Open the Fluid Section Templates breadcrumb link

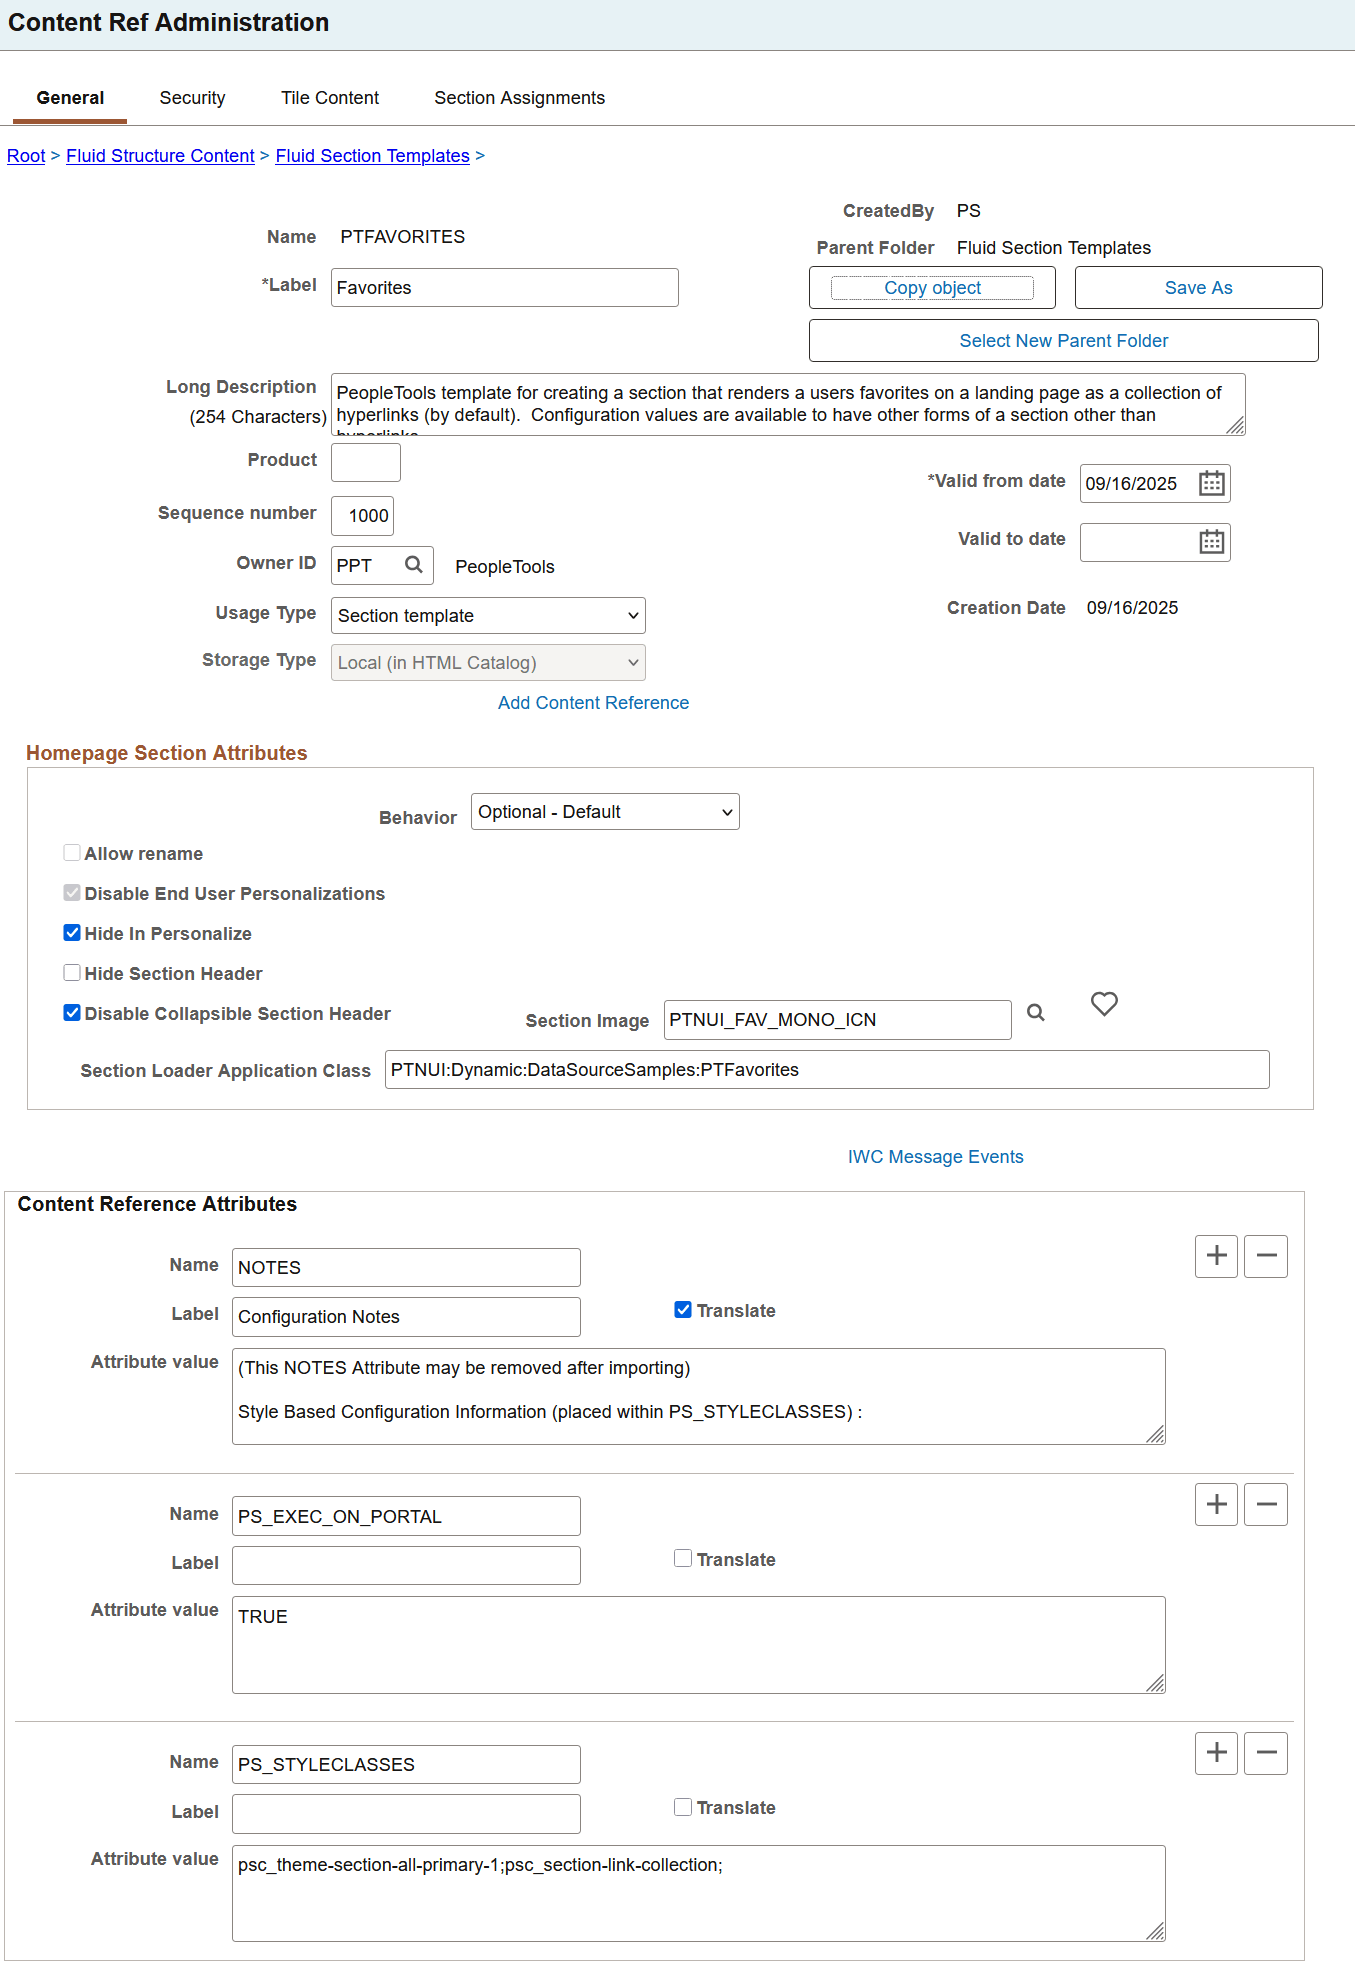pyautogui.click(x=372, y=155)
